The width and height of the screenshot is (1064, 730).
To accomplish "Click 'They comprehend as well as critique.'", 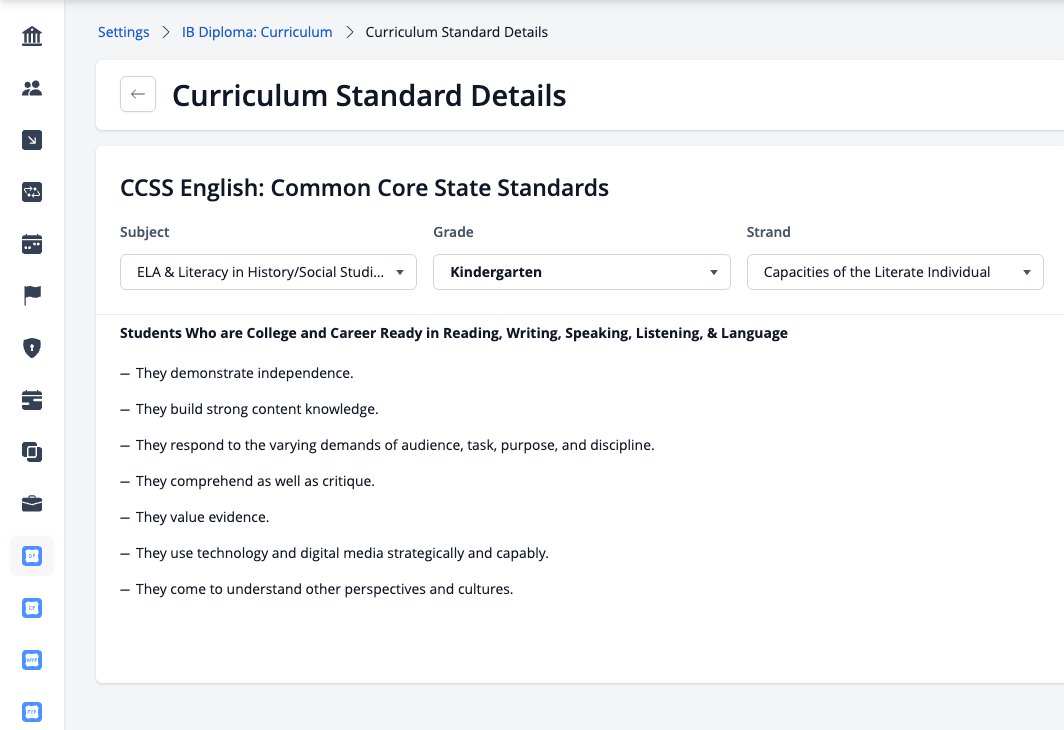I will tap(255, 481).
